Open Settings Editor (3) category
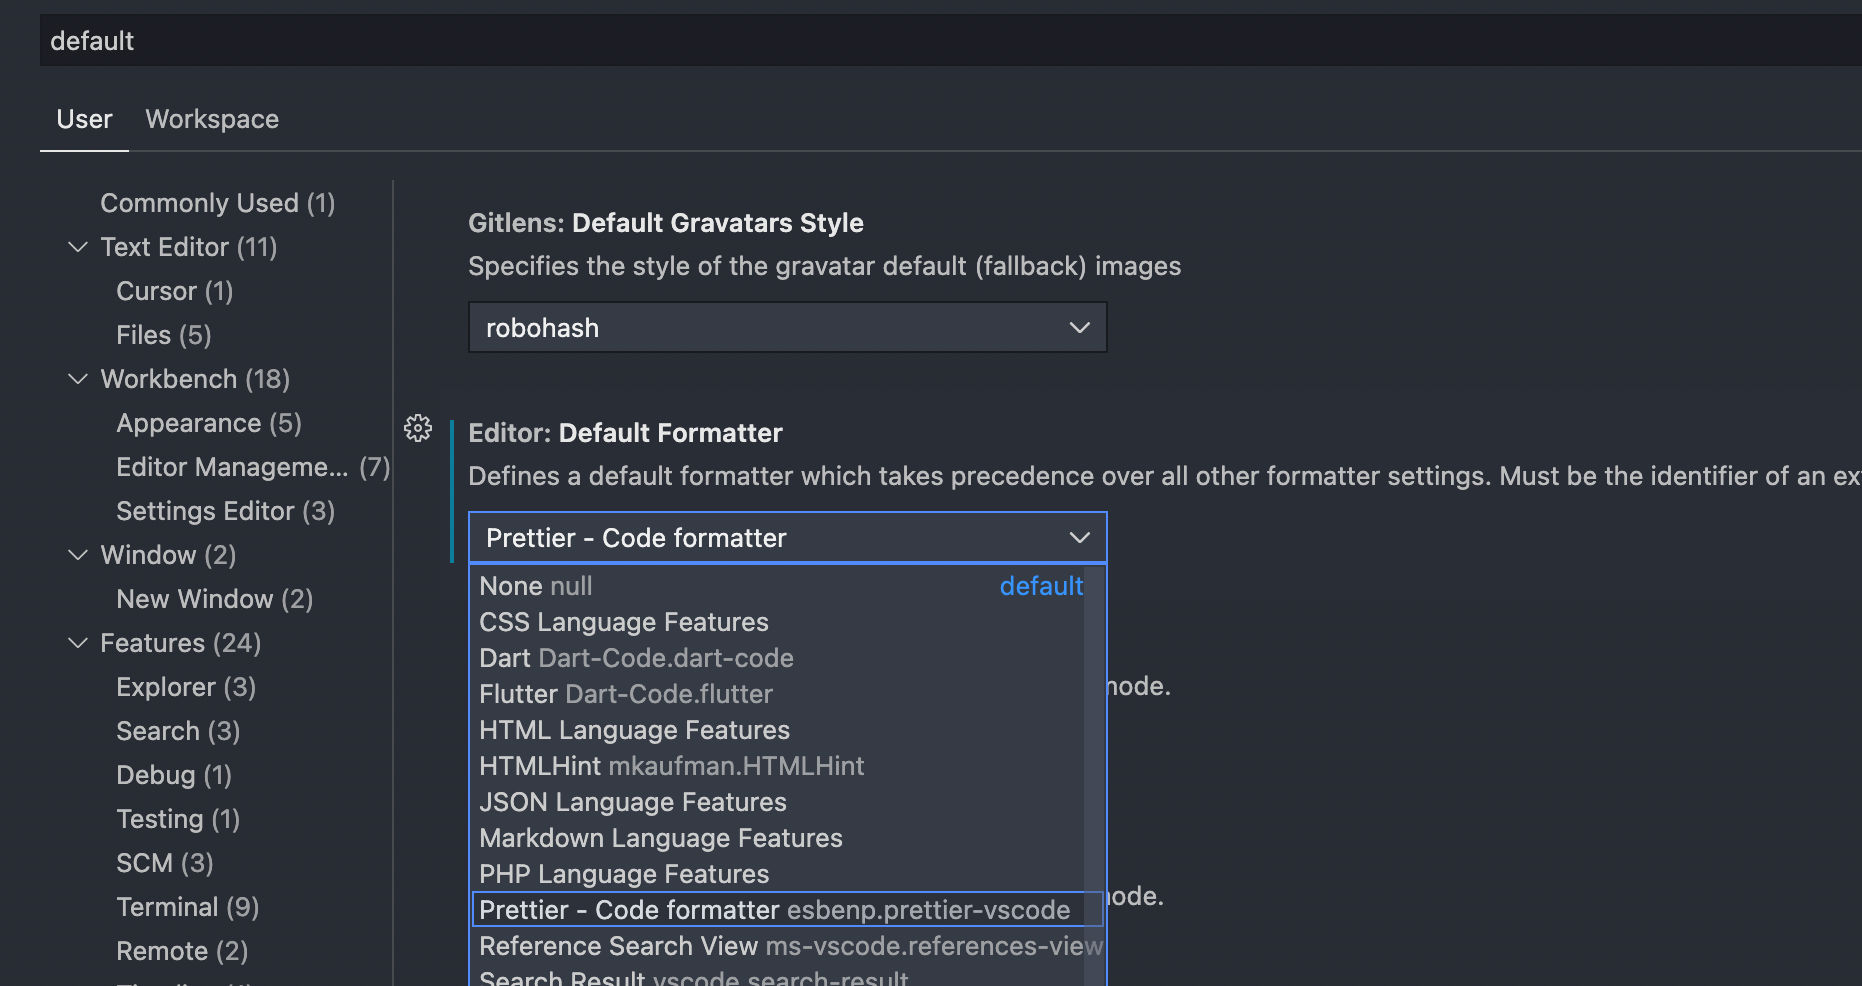 click(226, 511)
